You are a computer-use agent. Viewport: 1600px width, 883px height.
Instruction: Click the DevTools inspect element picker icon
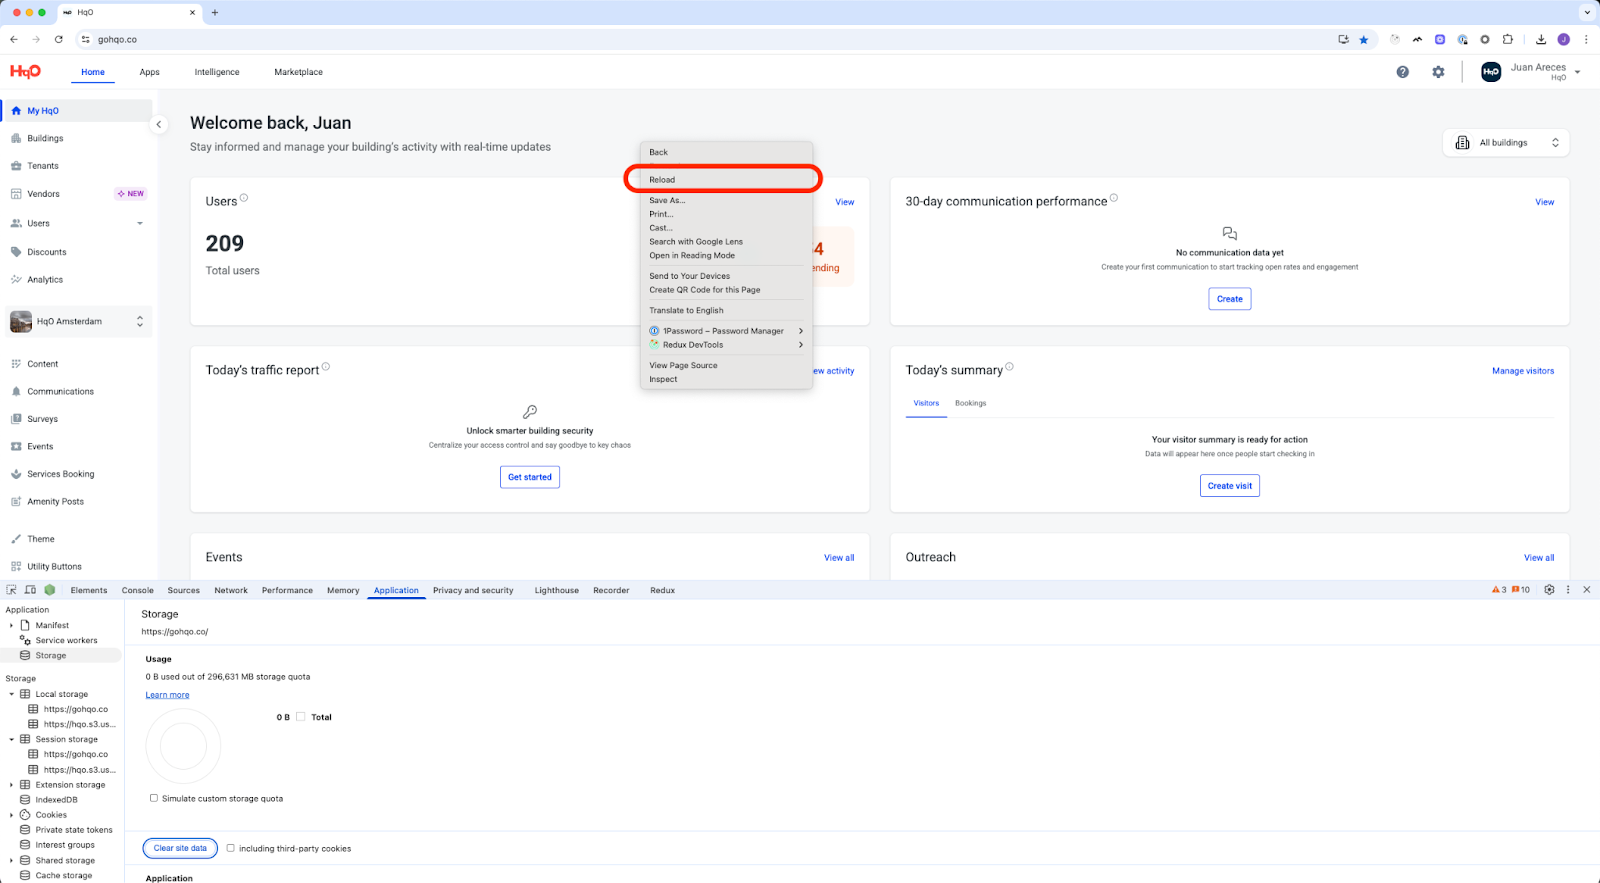pos(12,590)
